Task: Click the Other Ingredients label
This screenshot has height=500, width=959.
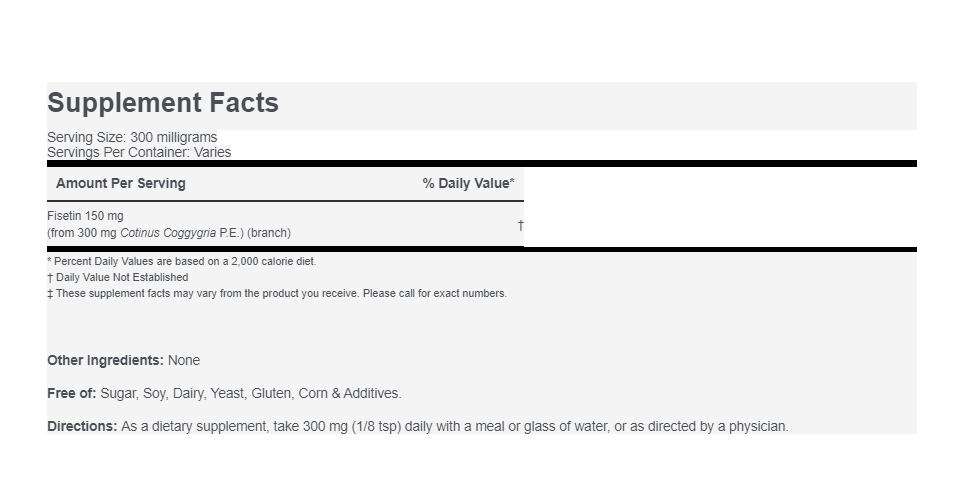Action: coord(105,360)
